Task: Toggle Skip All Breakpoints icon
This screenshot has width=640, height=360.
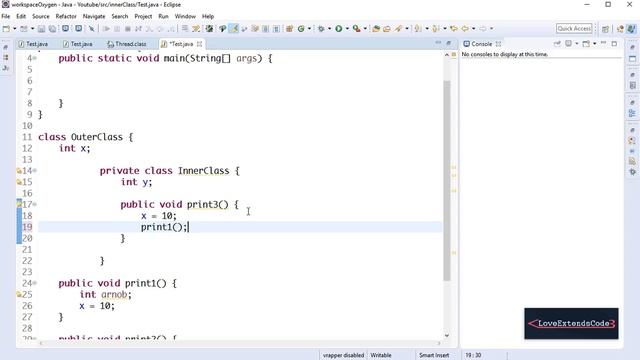Action: point(92,29)
